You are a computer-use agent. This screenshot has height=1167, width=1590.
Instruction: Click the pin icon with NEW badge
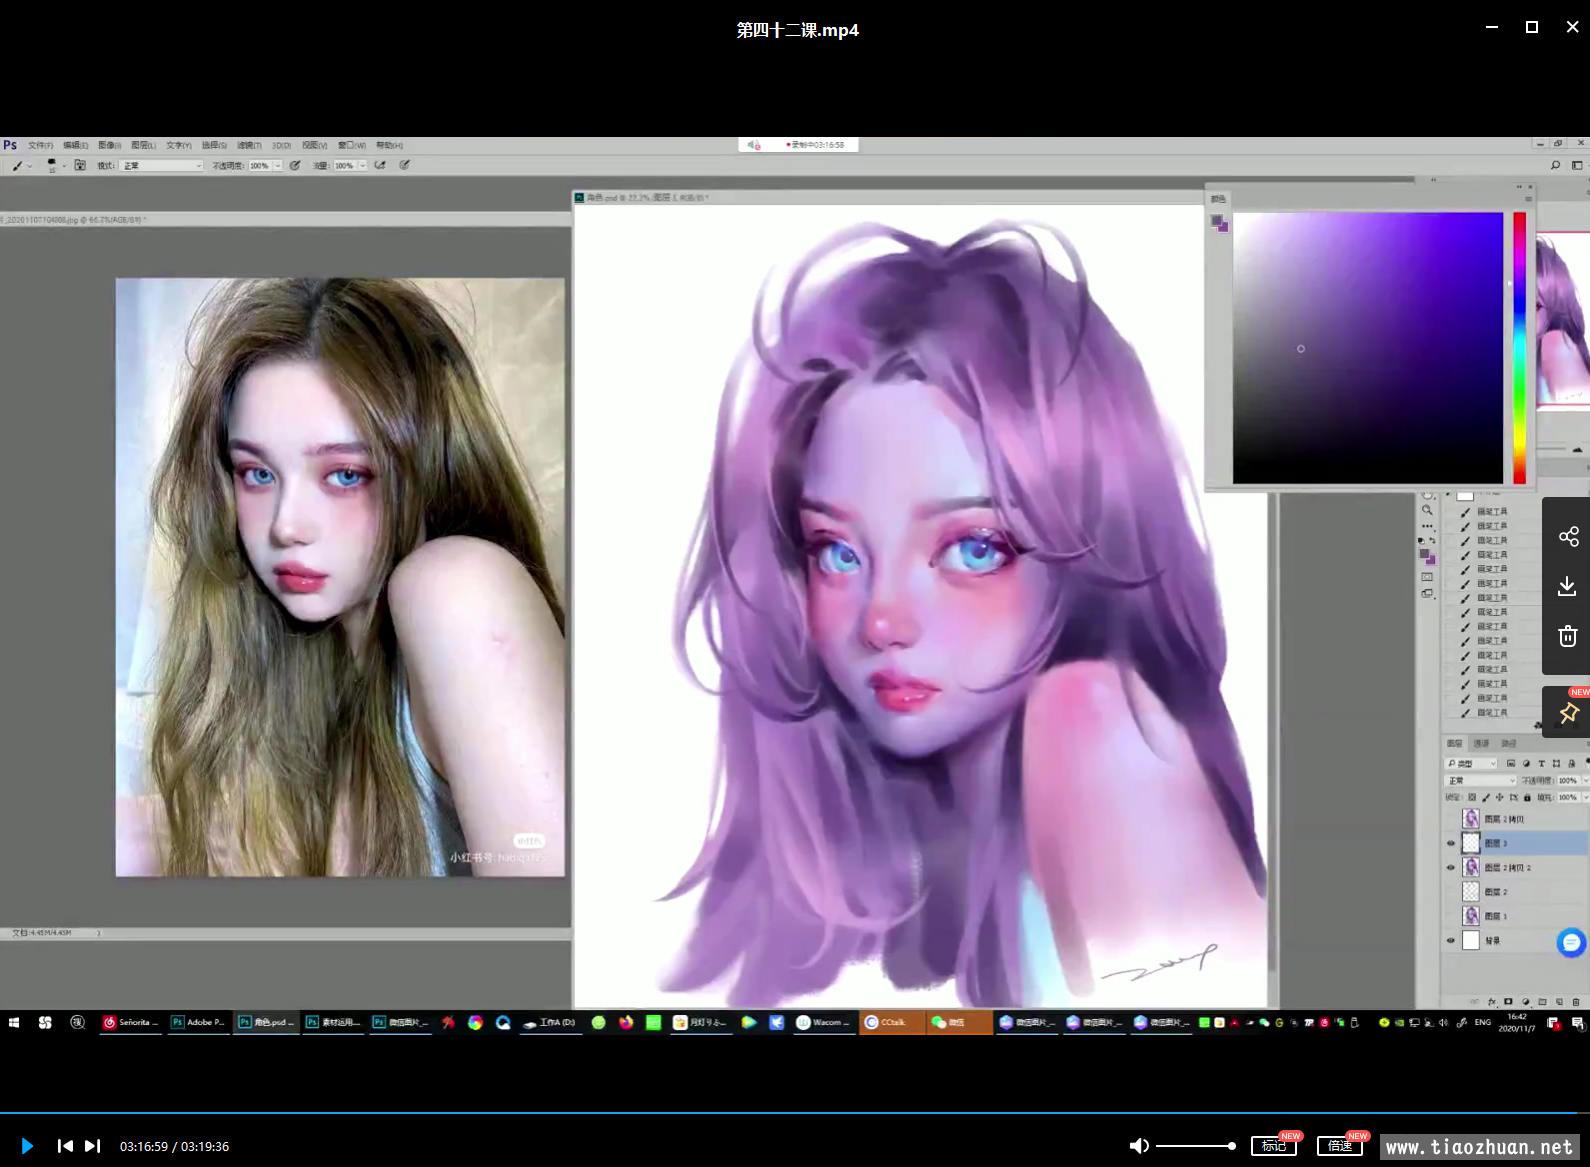(x=1568, y=712)
